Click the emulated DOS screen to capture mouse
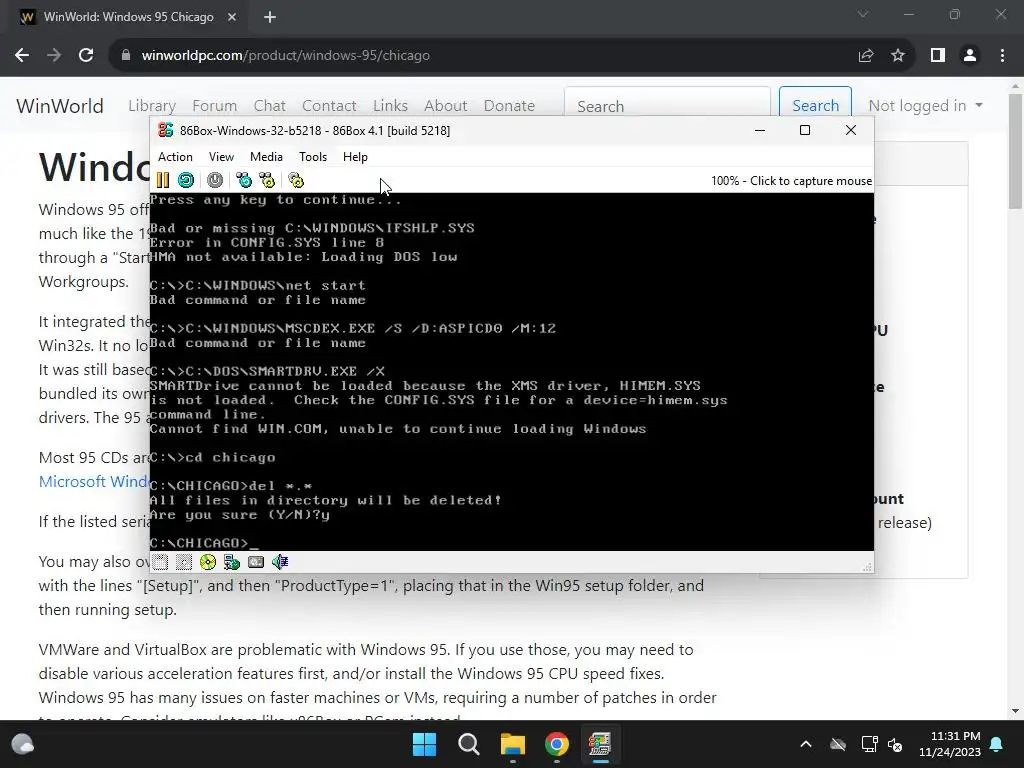1024x768 pixels. coord(511,372)
